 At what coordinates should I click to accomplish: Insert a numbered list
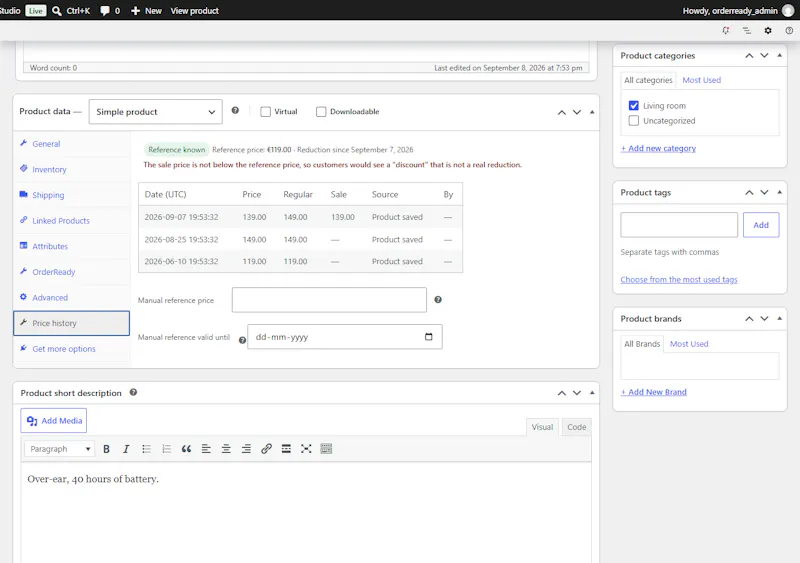pyautogui.click(x=166, y=449)
